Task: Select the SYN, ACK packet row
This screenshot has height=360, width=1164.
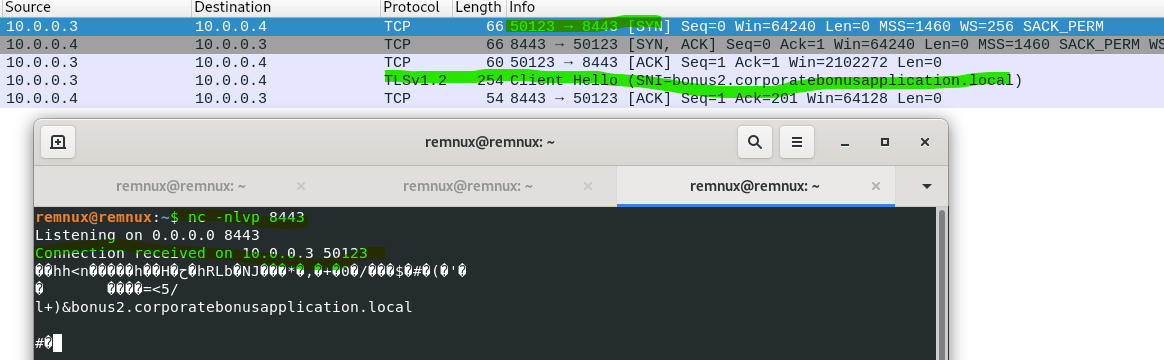Action: 582,45
